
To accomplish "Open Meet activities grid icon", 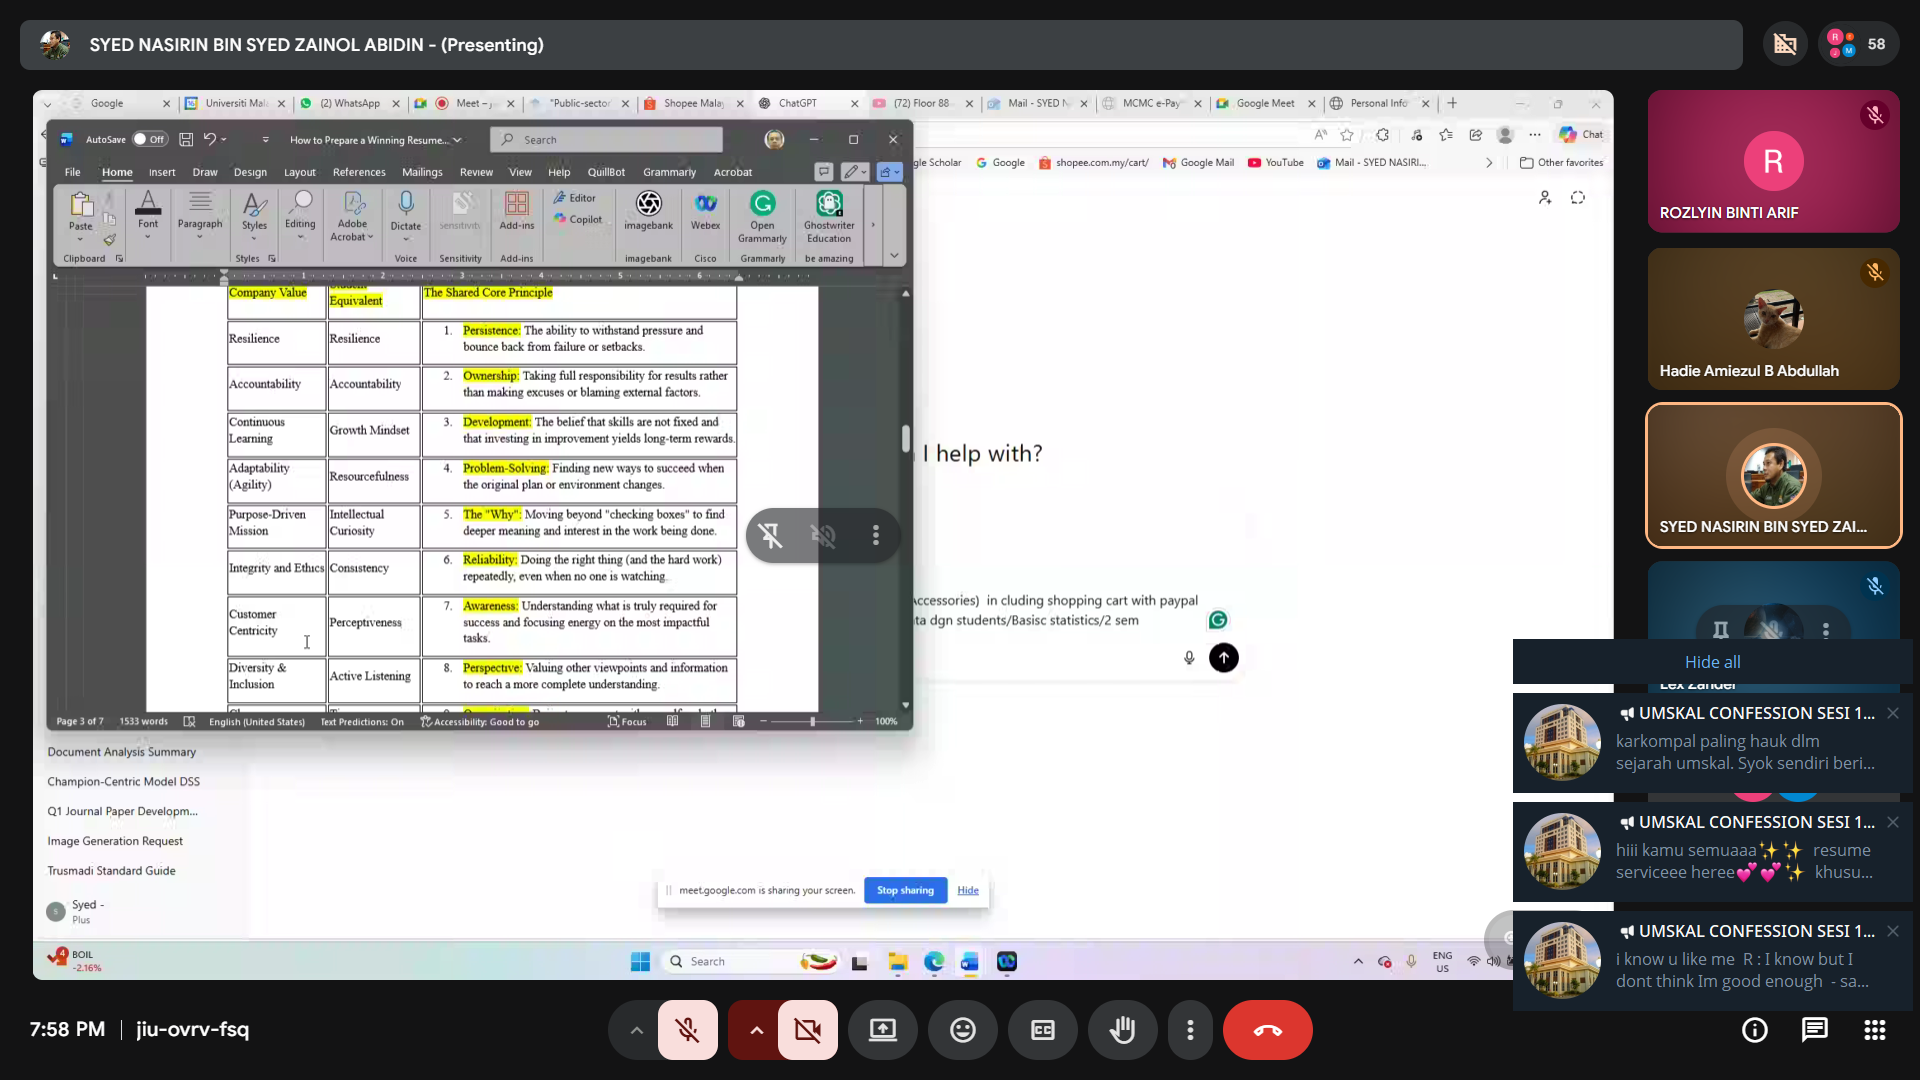I will coord(1875,1030).
